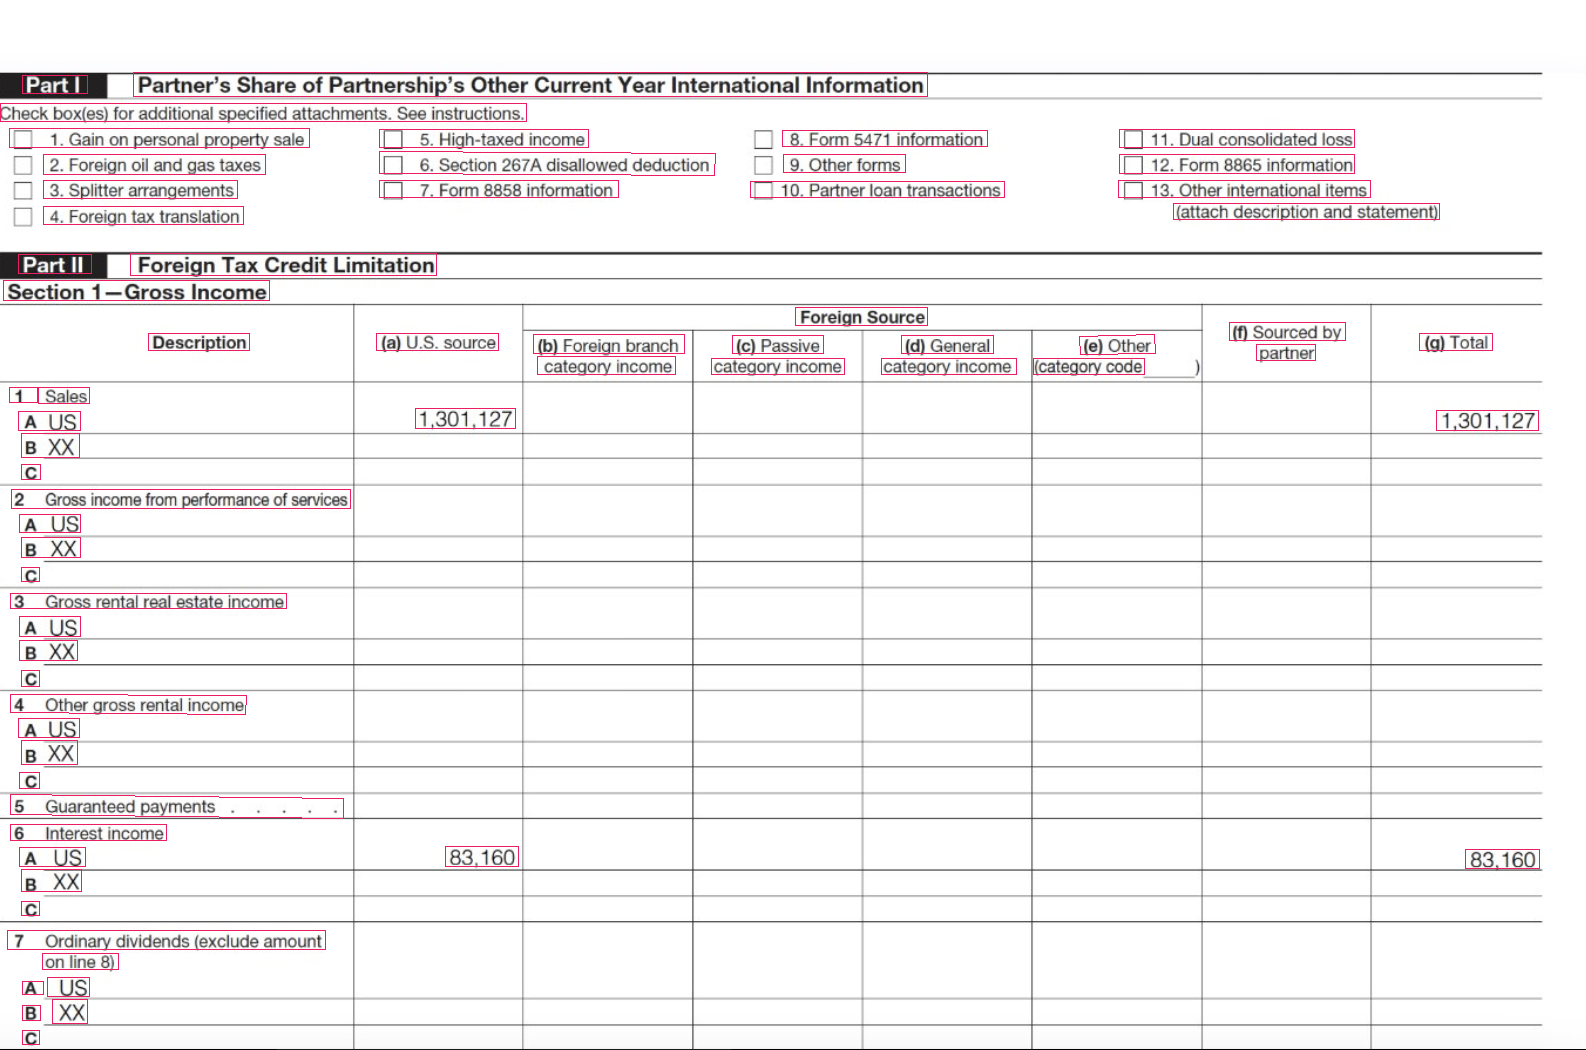This screenshot has height=1050, width=1586.
Task: Click XX code under Ordinary dividends
Action: pos(71,1012)
